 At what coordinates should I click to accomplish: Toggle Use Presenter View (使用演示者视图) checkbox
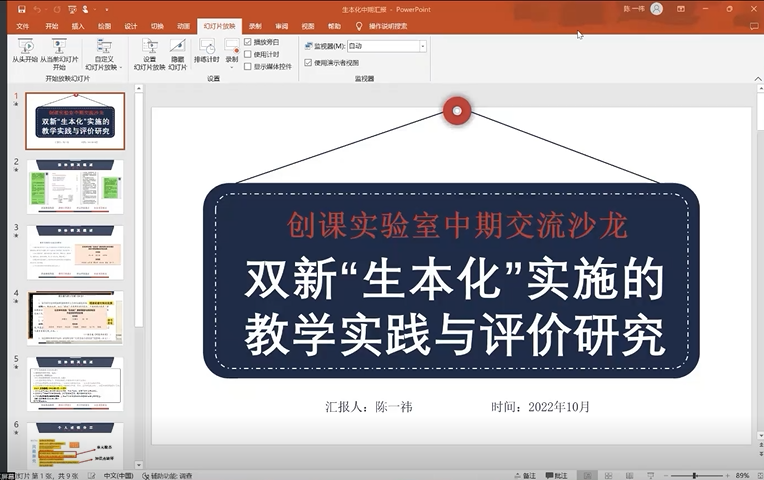(x=308, y=62)
